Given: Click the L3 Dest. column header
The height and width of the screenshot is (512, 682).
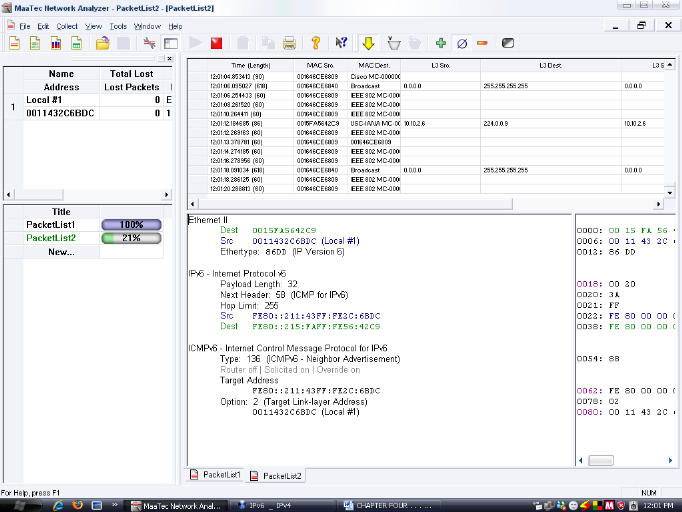Looking at the screenshot, I should point(550,65).
